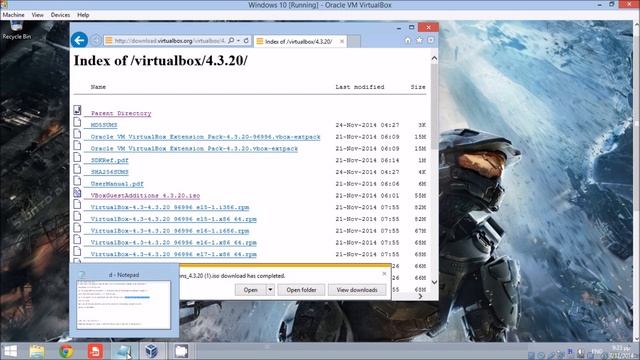
Task: Expand the Open button dropdown arrow
Action: pos(270,290)
